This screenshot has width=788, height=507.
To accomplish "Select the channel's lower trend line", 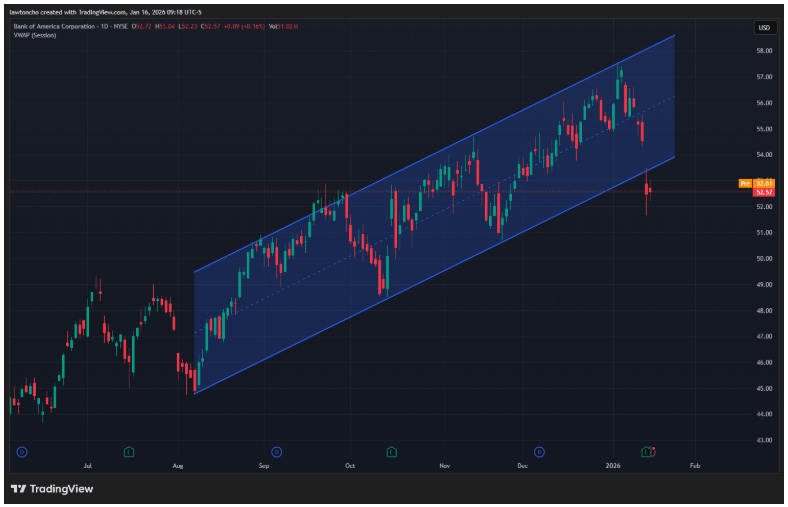I will pos(434,275).
